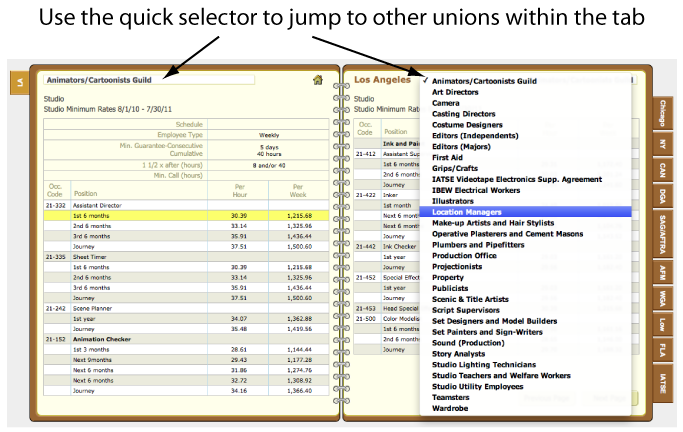
Task: Pick Projectionists from the list
Action: coord(457,267)
